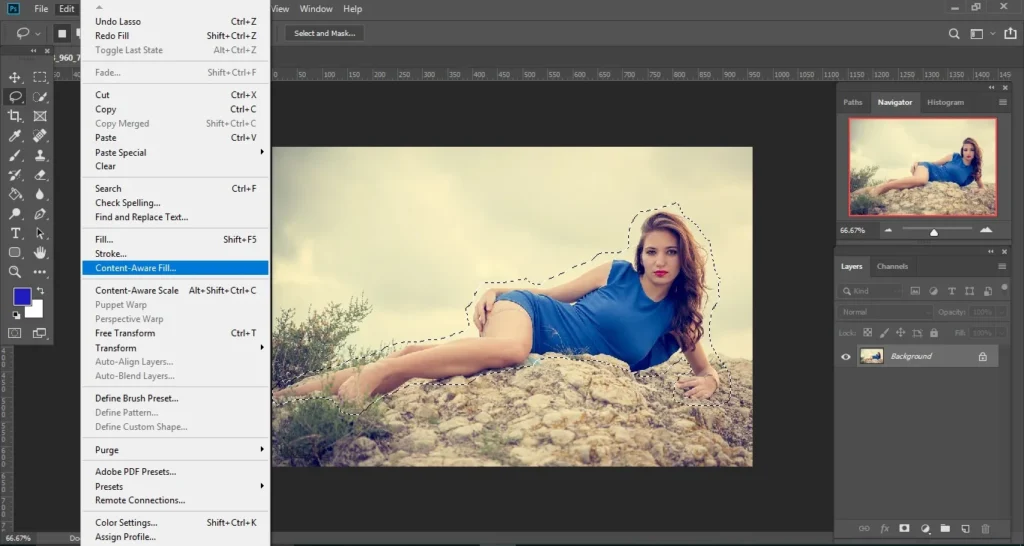
Task: Swap foreground and background colors
Action: point(40,291)
